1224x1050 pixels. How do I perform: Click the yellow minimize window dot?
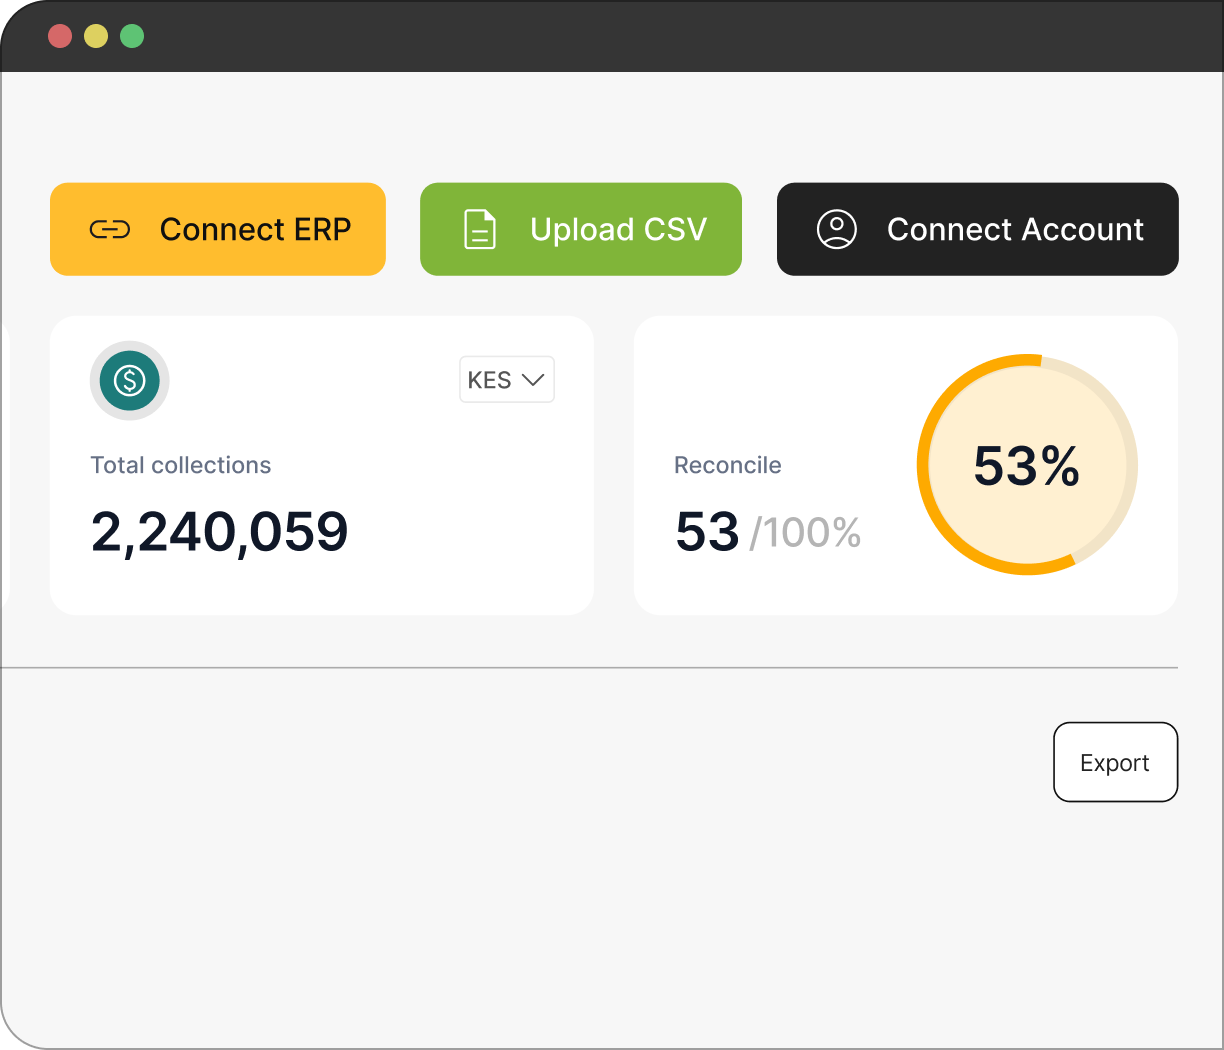tap(96, 37)
